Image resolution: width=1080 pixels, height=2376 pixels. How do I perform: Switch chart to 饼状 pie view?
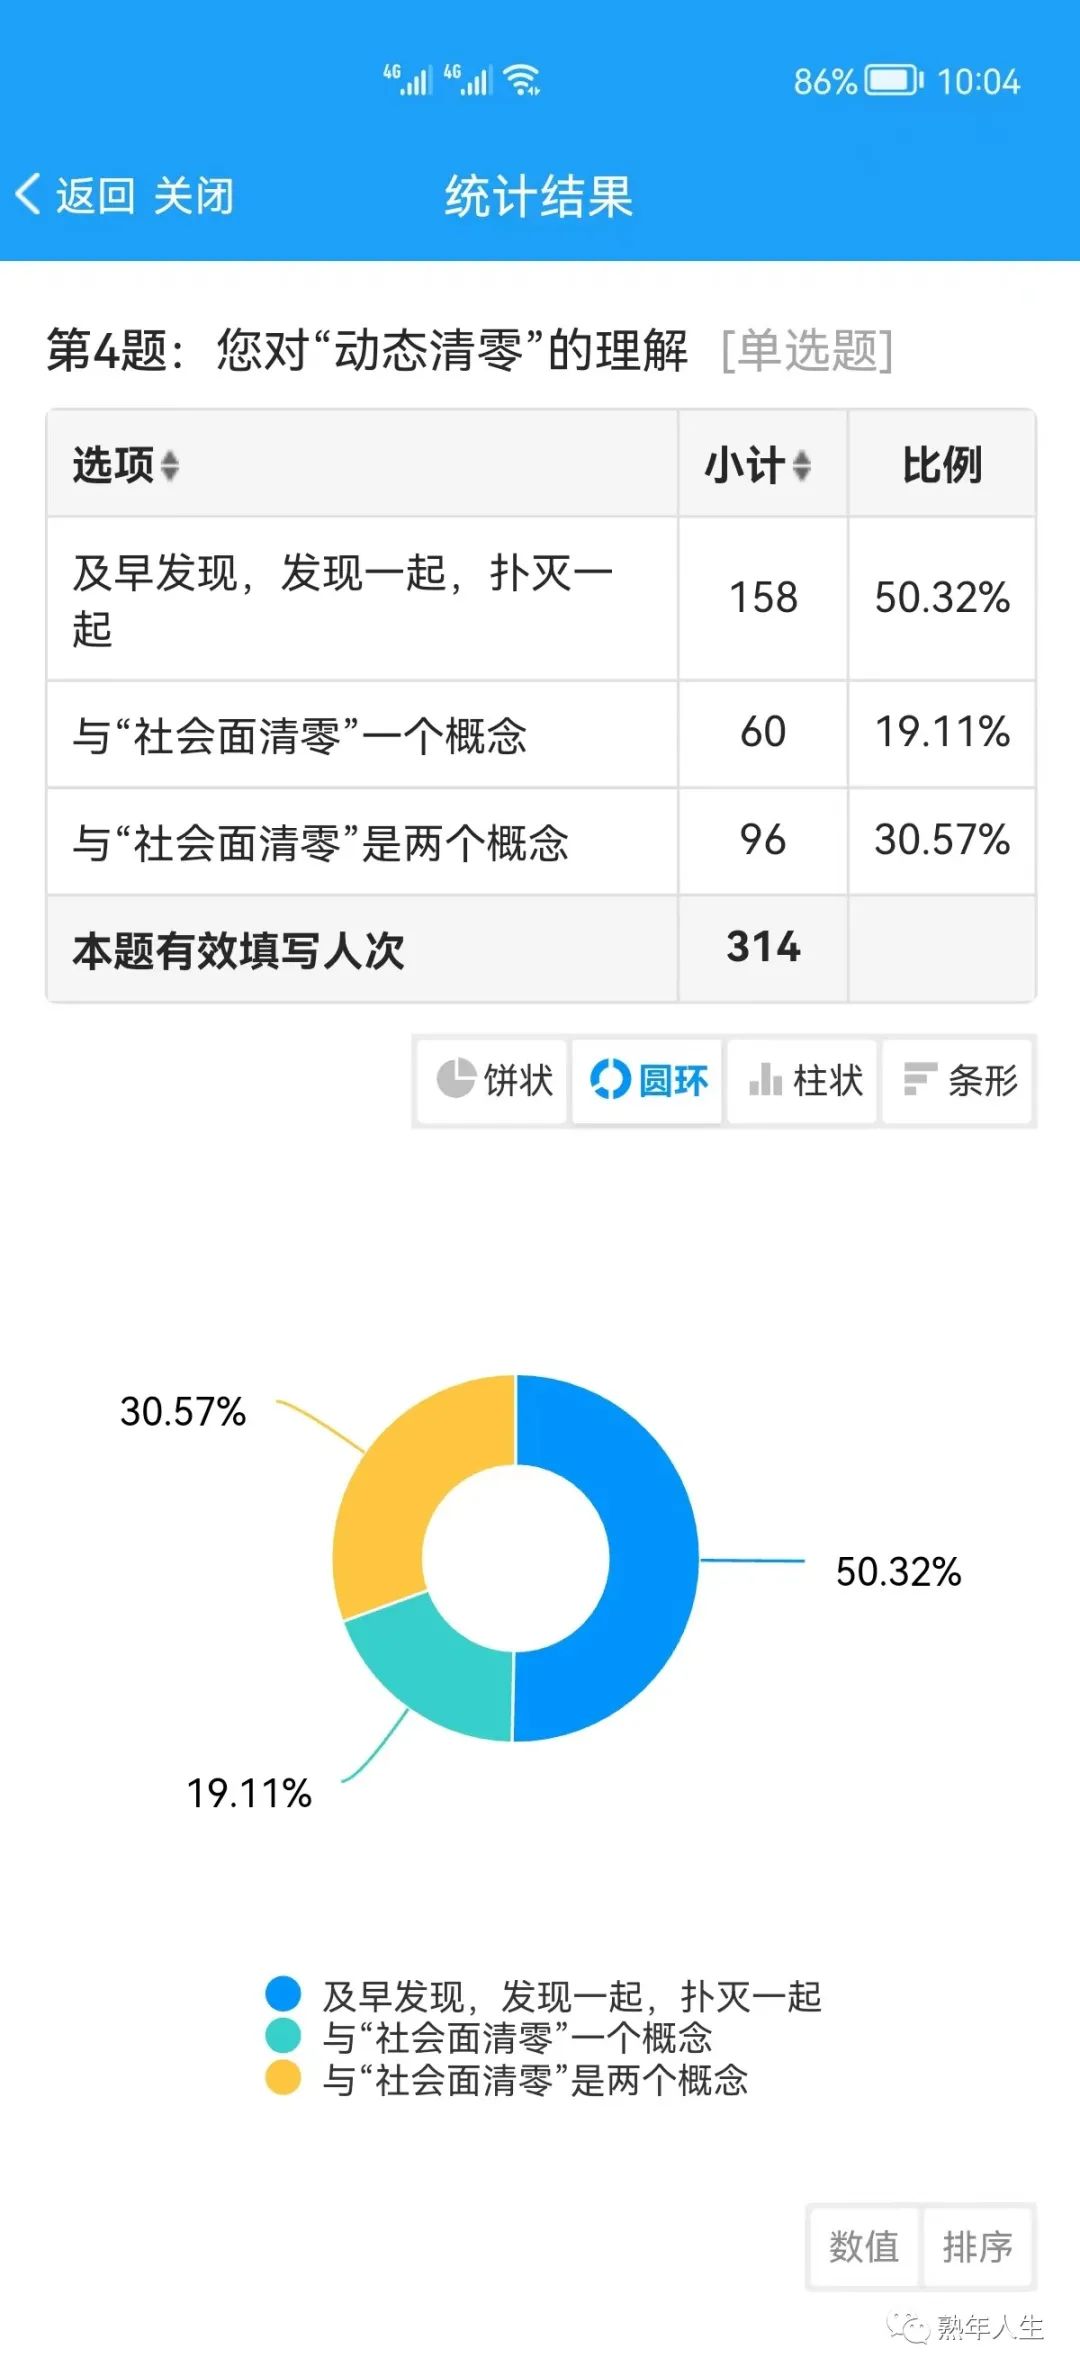click(x=494, y=1080)
